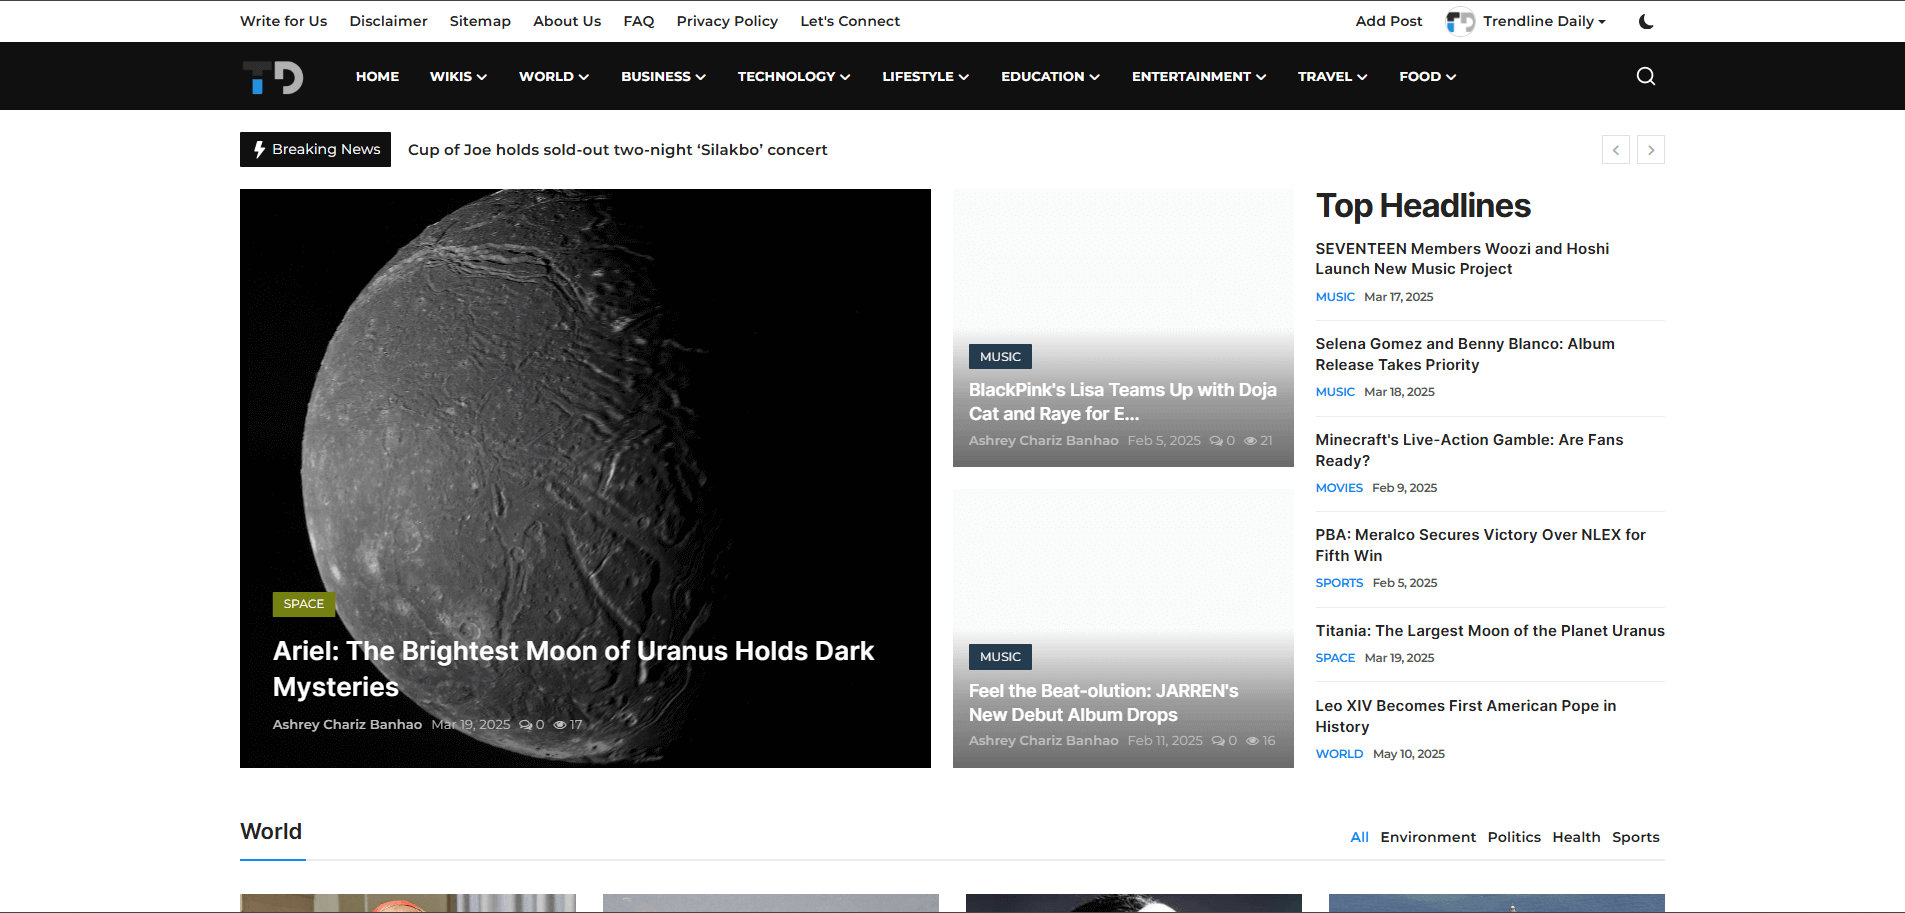The width and height of the screenshot is (1905, 913).
Task: Show the next breaking news headline
Action: 1651,149
